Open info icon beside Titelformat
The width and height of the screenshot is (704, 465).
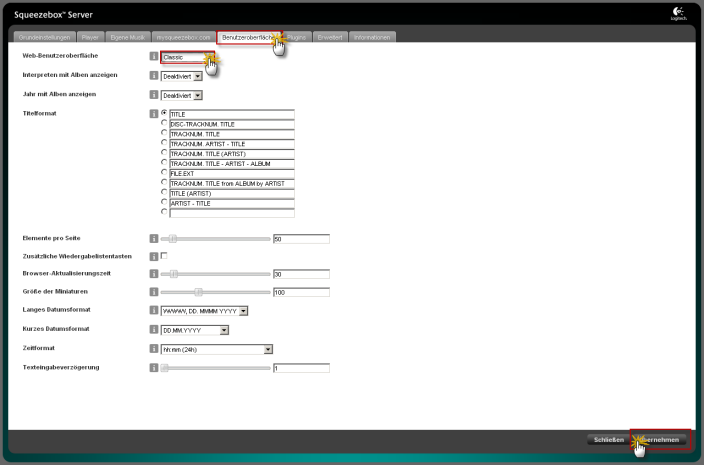click(x=153, y=114)
